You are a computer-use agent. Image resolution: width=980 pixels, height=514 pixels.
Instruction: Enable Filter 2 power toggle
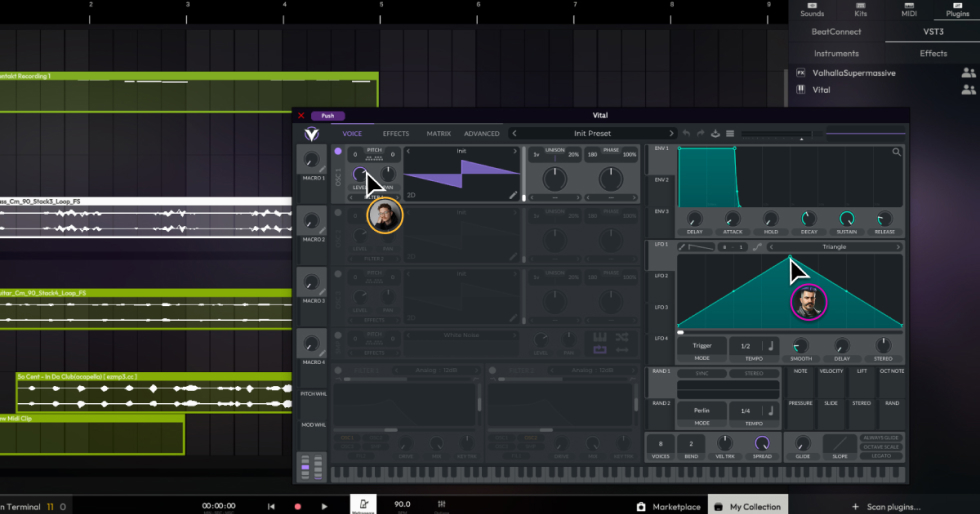click(492, 370)
